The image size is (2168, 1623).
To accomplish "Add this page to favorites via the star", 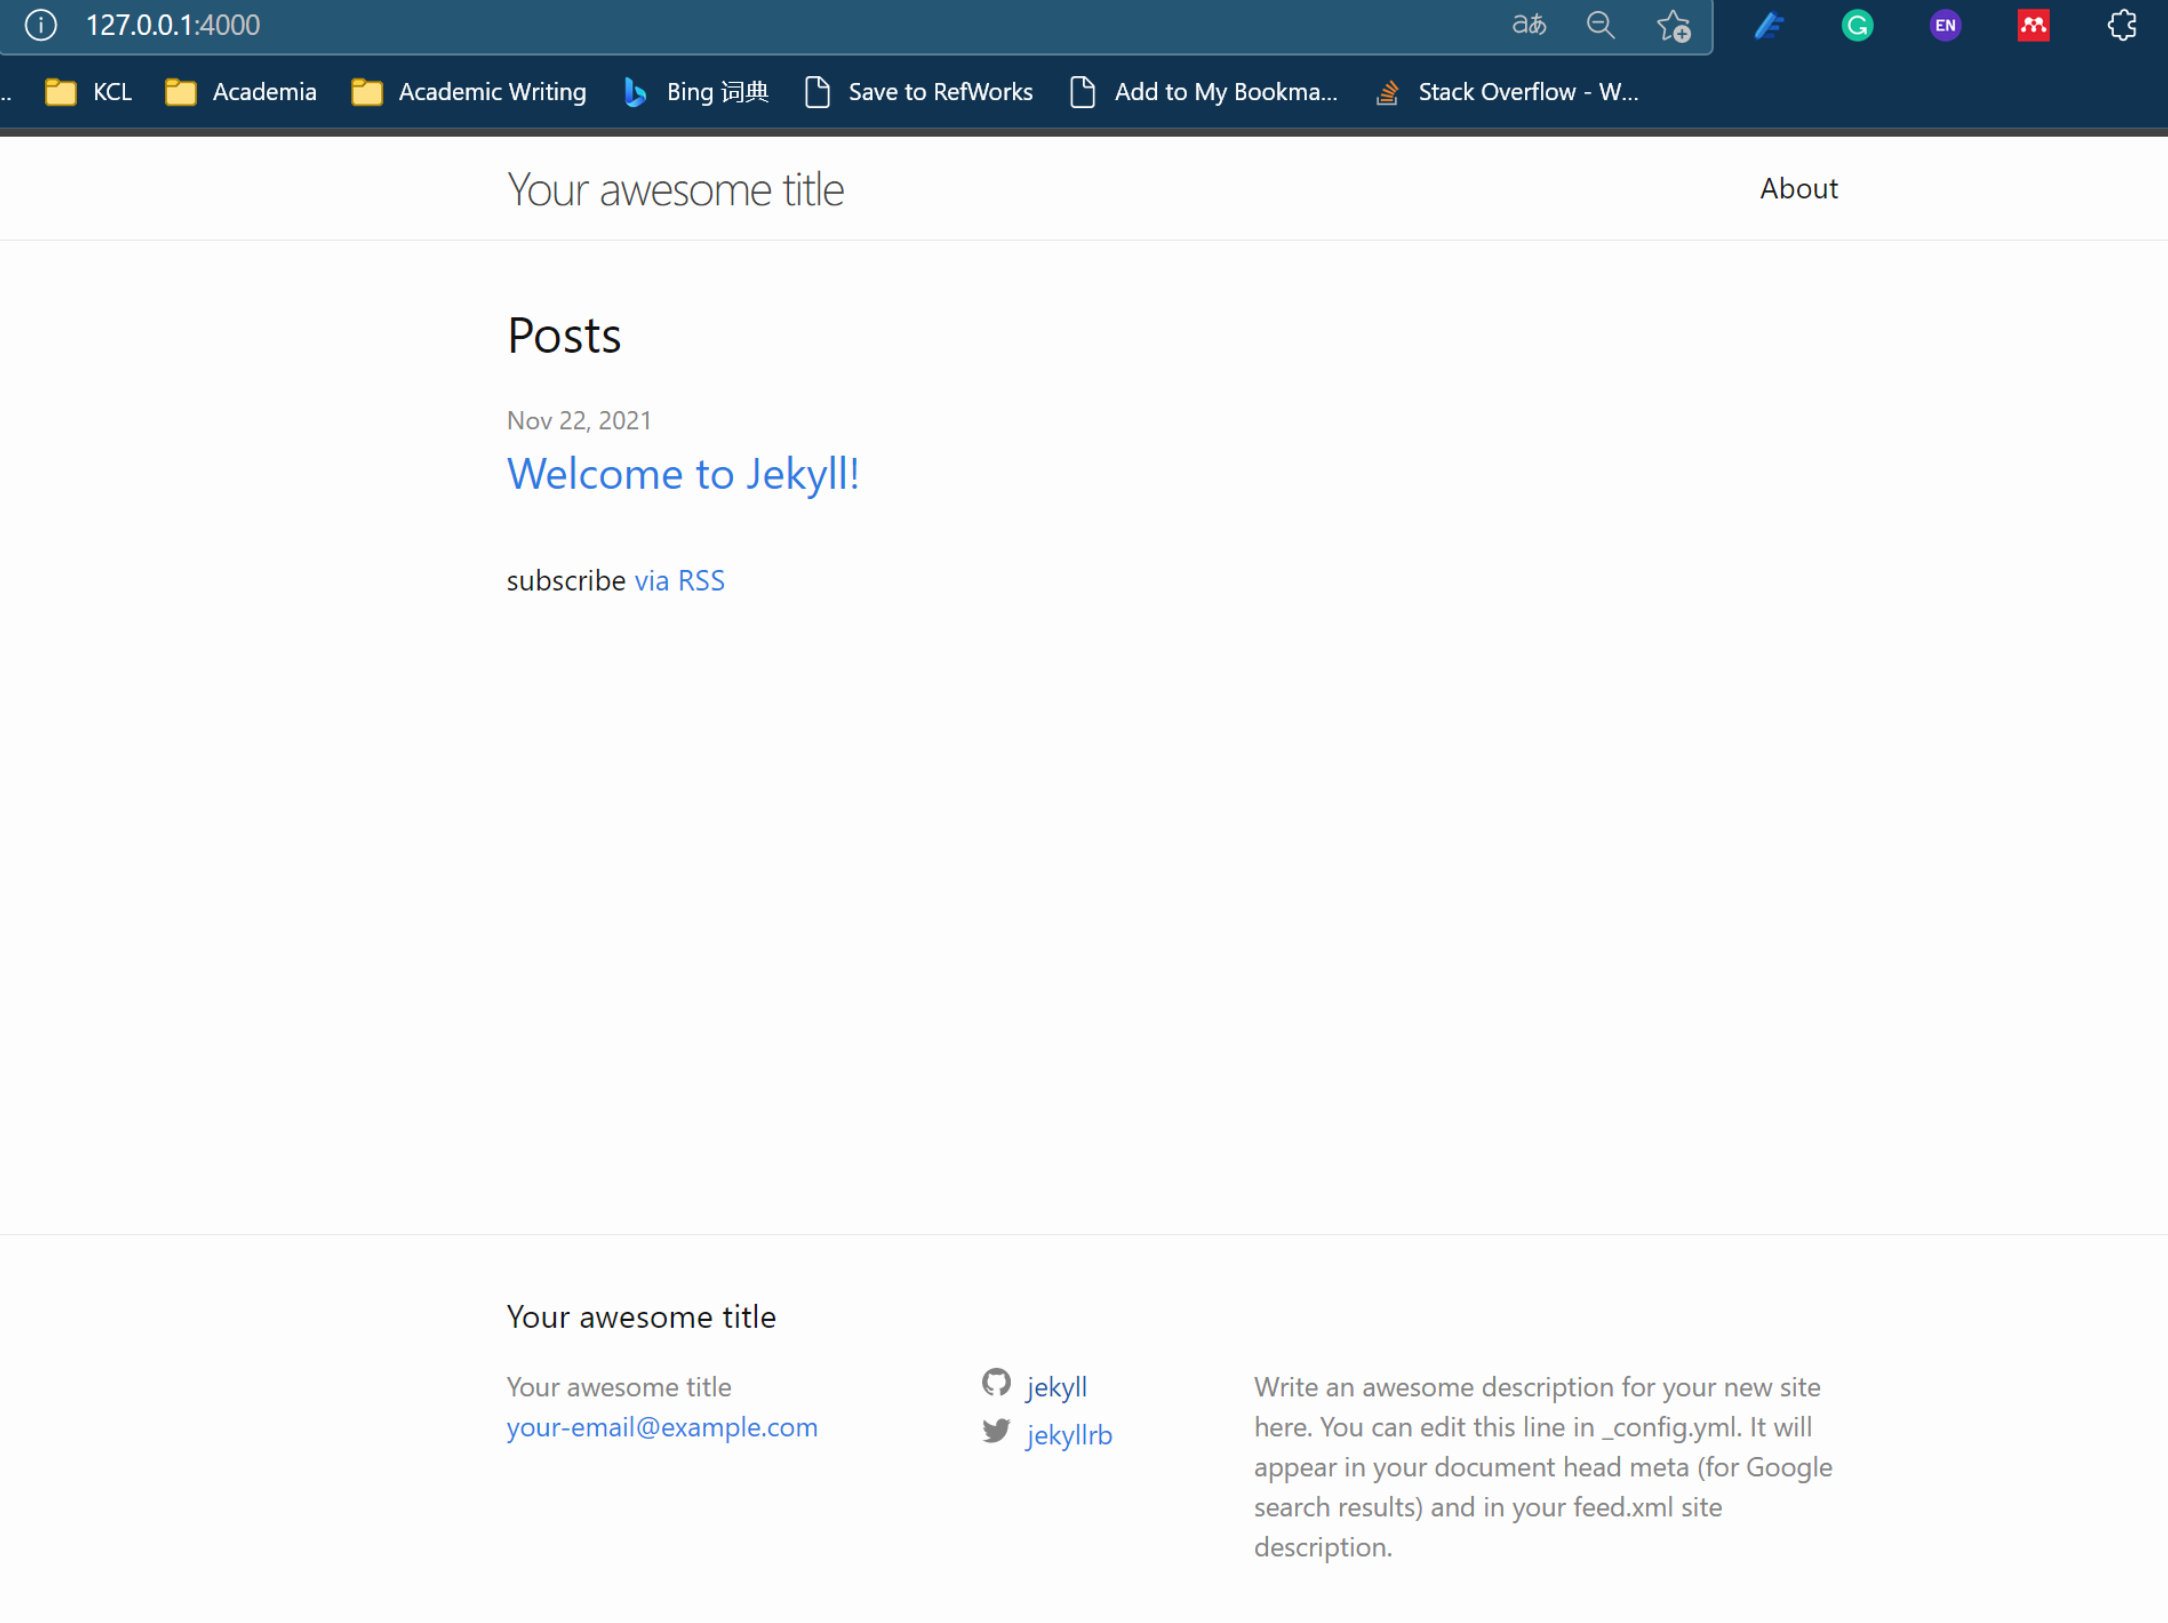I will [1672, 27].
